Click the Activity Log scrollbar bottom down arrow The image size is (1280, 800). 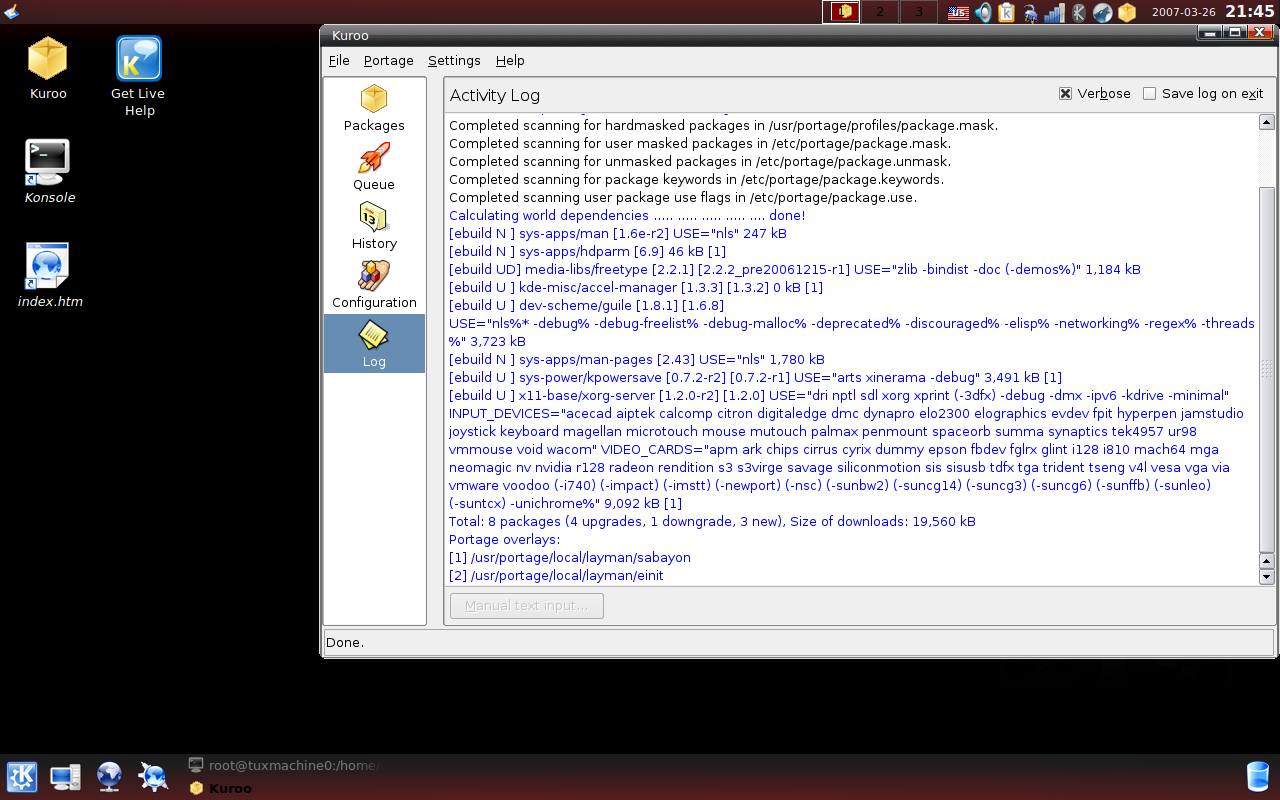[x=1267, y=577]
